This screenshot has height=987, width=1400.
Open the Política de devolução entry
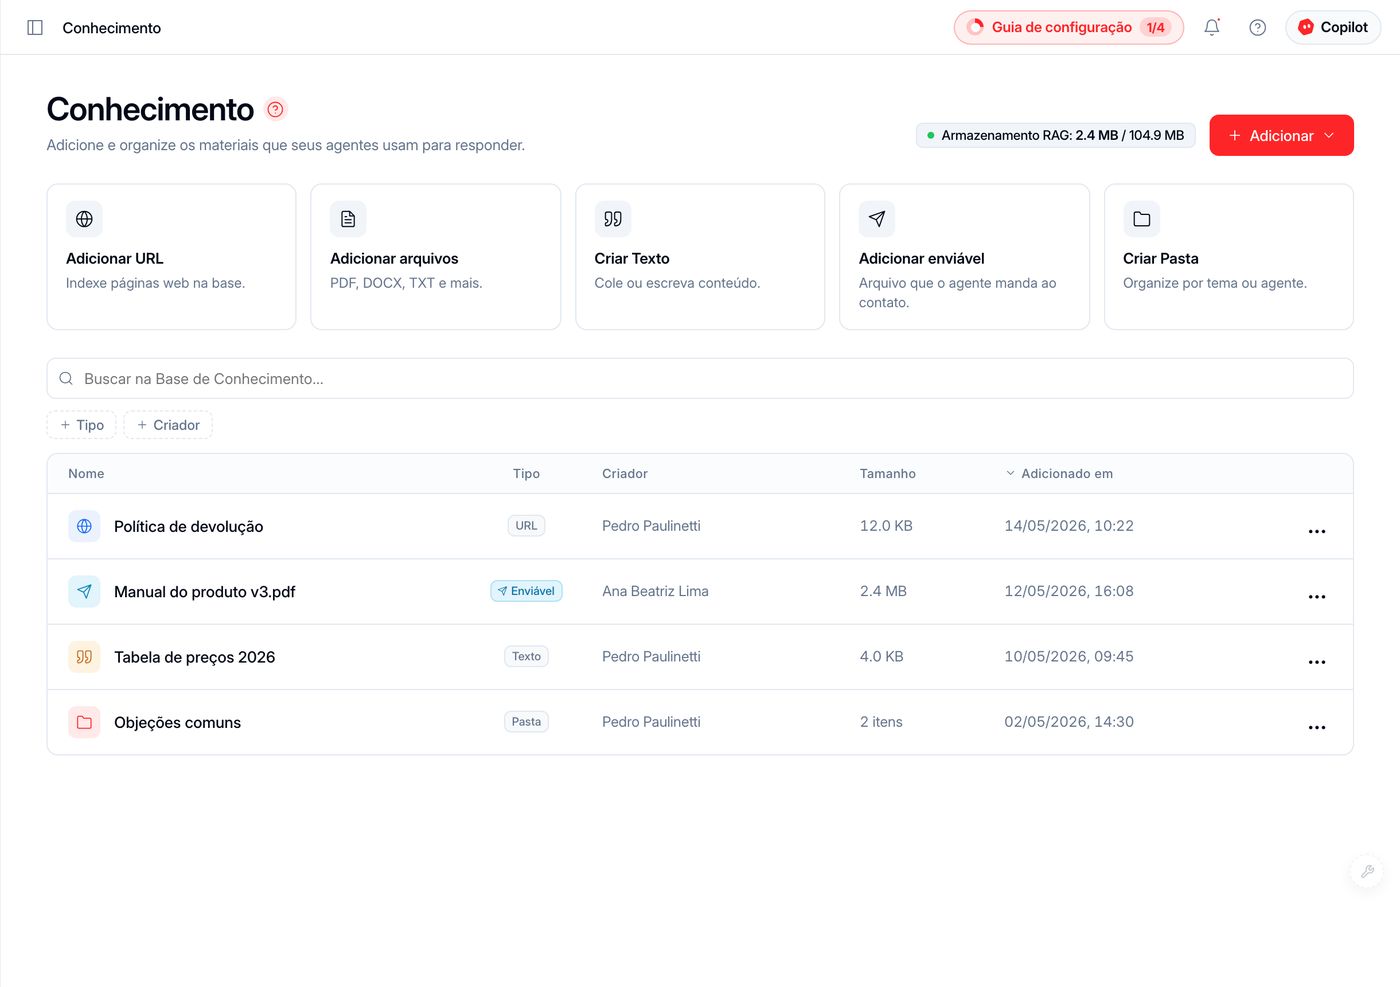pyautogui.click(x=189, y=527)
